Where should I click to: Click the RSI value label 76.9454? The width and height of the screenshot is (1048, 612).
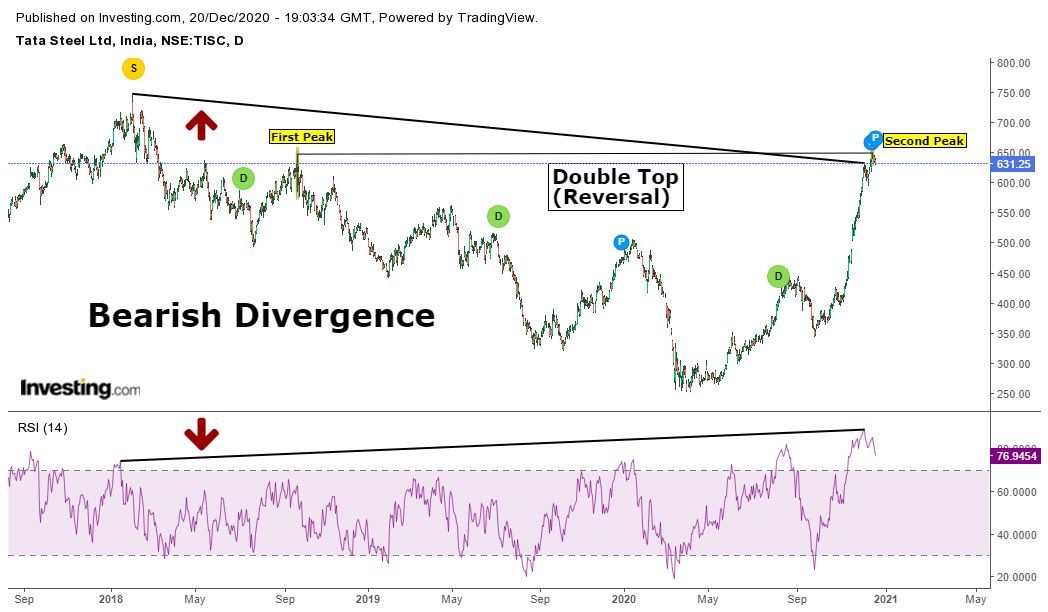click(1015, 456)
